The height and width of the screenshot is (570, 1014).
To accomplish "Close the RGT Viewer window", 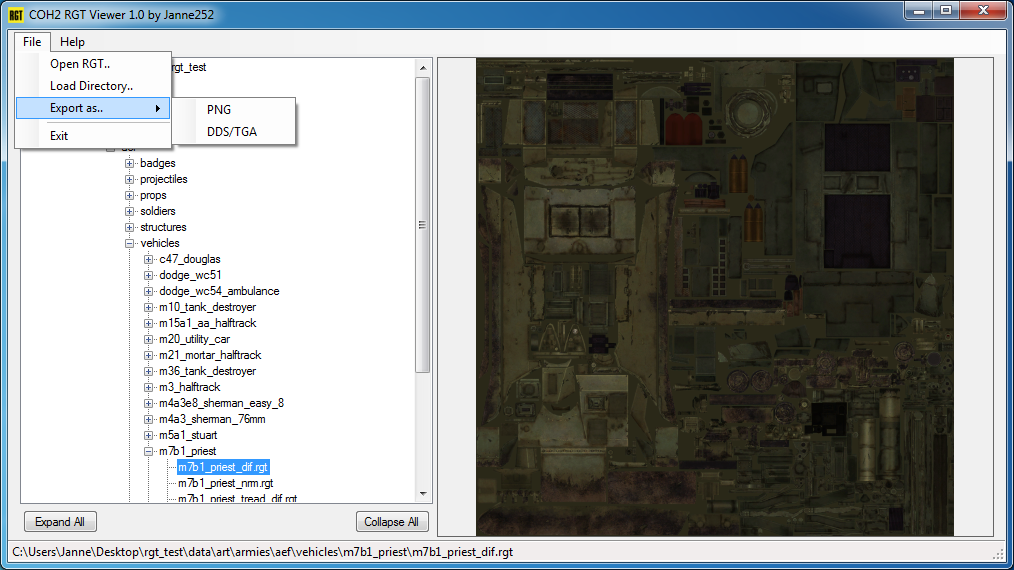I will click(x=983, y=11).
